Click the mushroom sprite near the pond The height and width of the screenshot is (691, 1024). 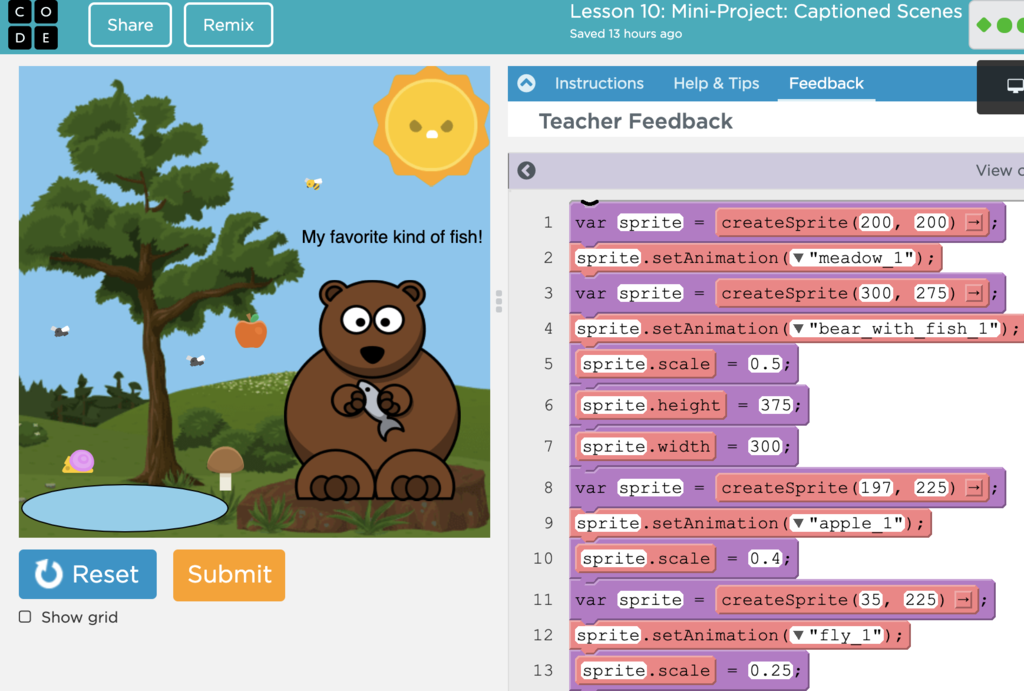[x=225, y=468]
